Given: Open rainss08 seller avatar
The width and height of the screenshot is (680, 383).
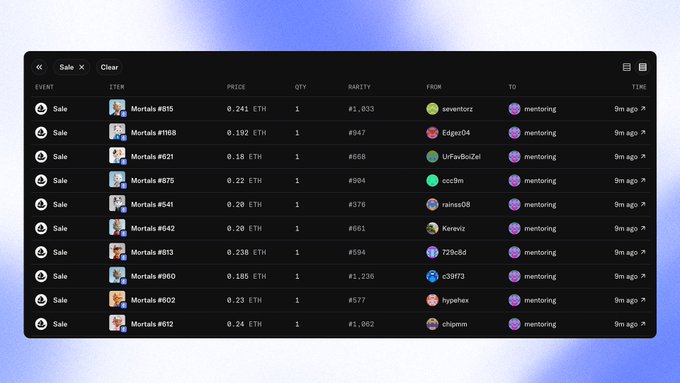Looking at the screenshot, I should [x=432, y=204].
